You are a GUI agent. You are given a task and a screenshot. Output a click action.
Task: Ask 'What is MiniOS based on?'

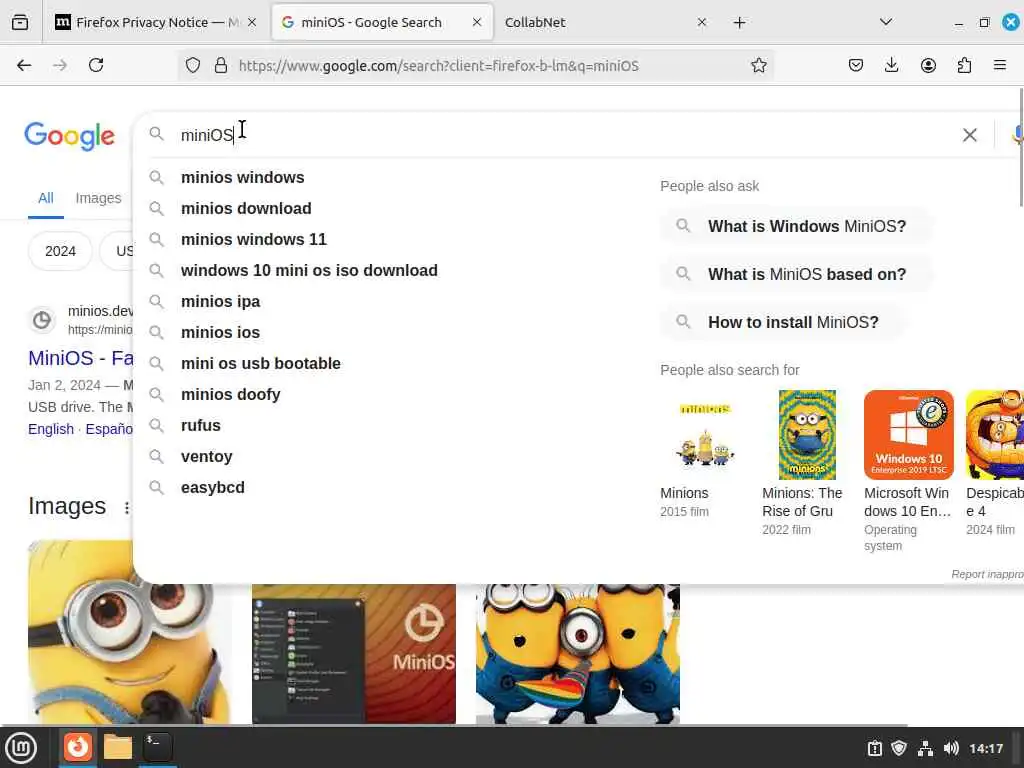796,274
